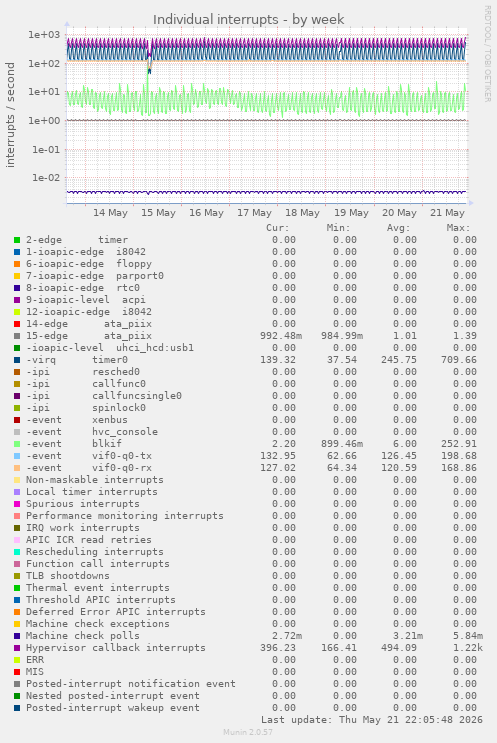Screen dimensions: 497x743
Task: Click the RRDTOOL / TOBI OETIKER watermark
Action: click(x=487, y=54)
